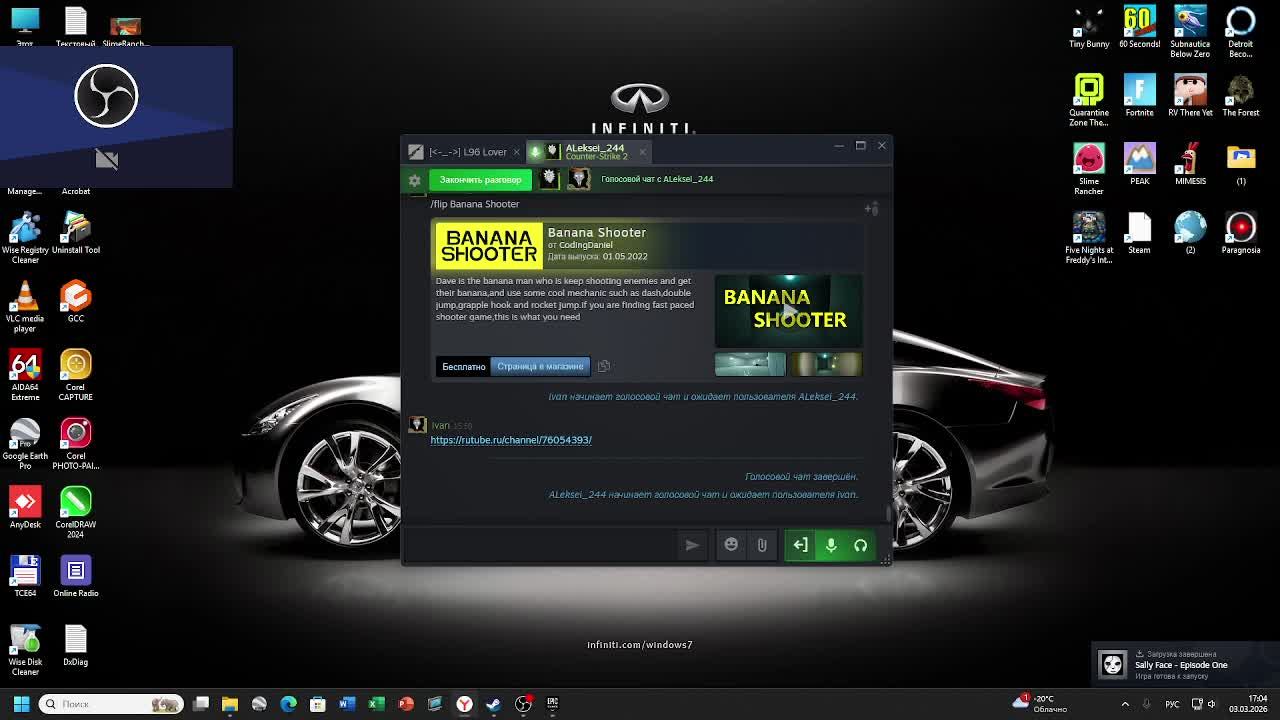Open voice chat settings gear
Viewport: 1280px width, 720px height.
pos(414,180)
